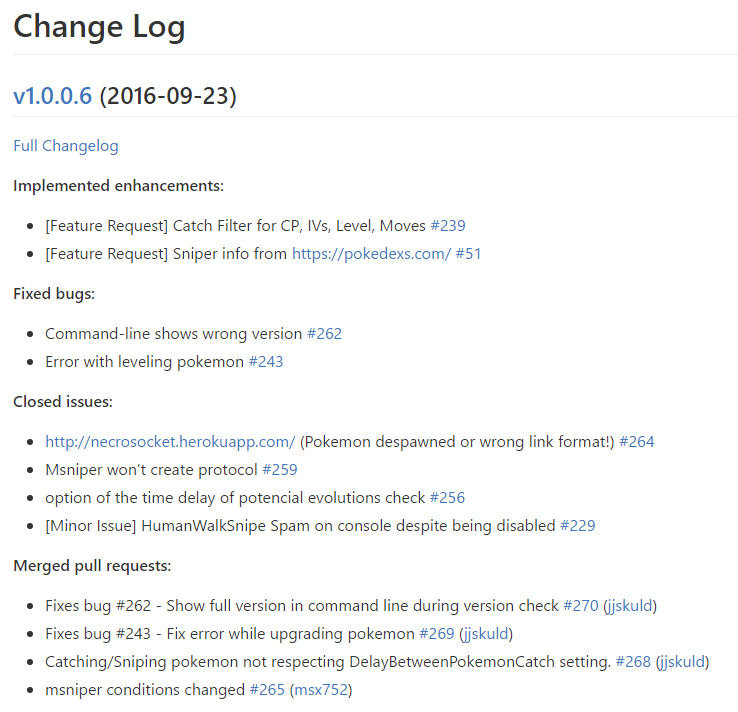Open pull request #270 link
Viewport: 738px width, 712px height.
tap(581, 606)
